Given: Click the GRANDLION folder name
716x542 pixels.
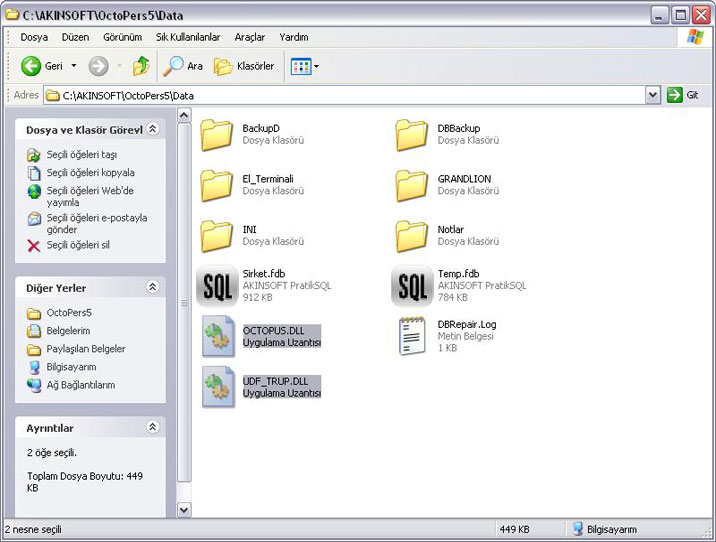Looking at the screenshot, I should 464,179.
